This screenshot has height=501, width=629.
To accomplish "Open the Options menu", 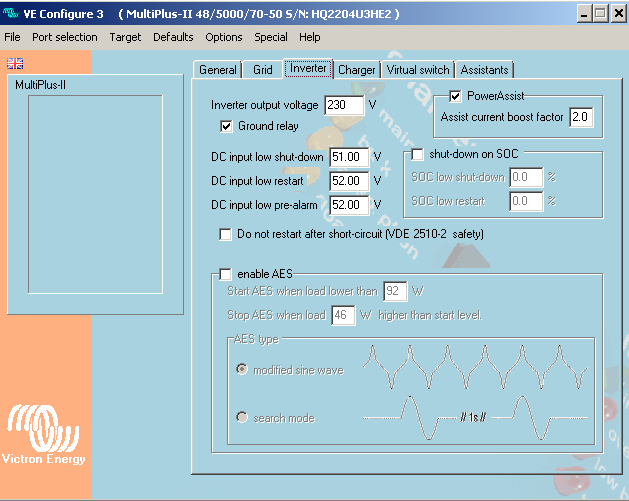I will pos(224,37).
